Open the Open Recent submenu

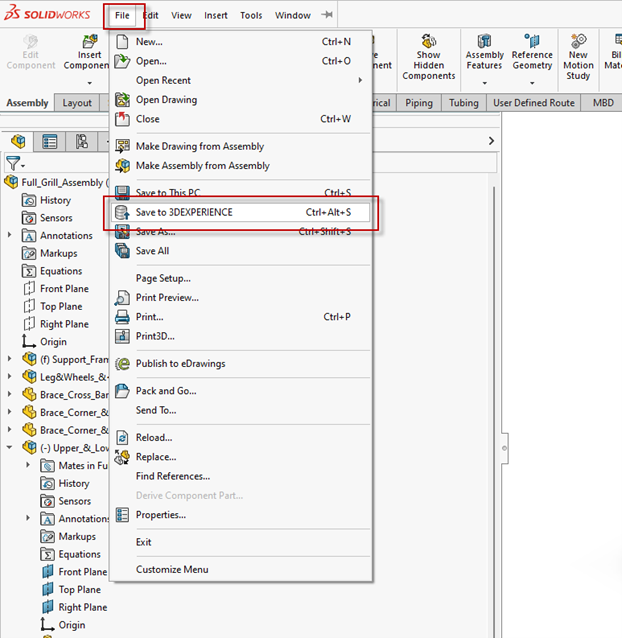(x=241, y=80)
